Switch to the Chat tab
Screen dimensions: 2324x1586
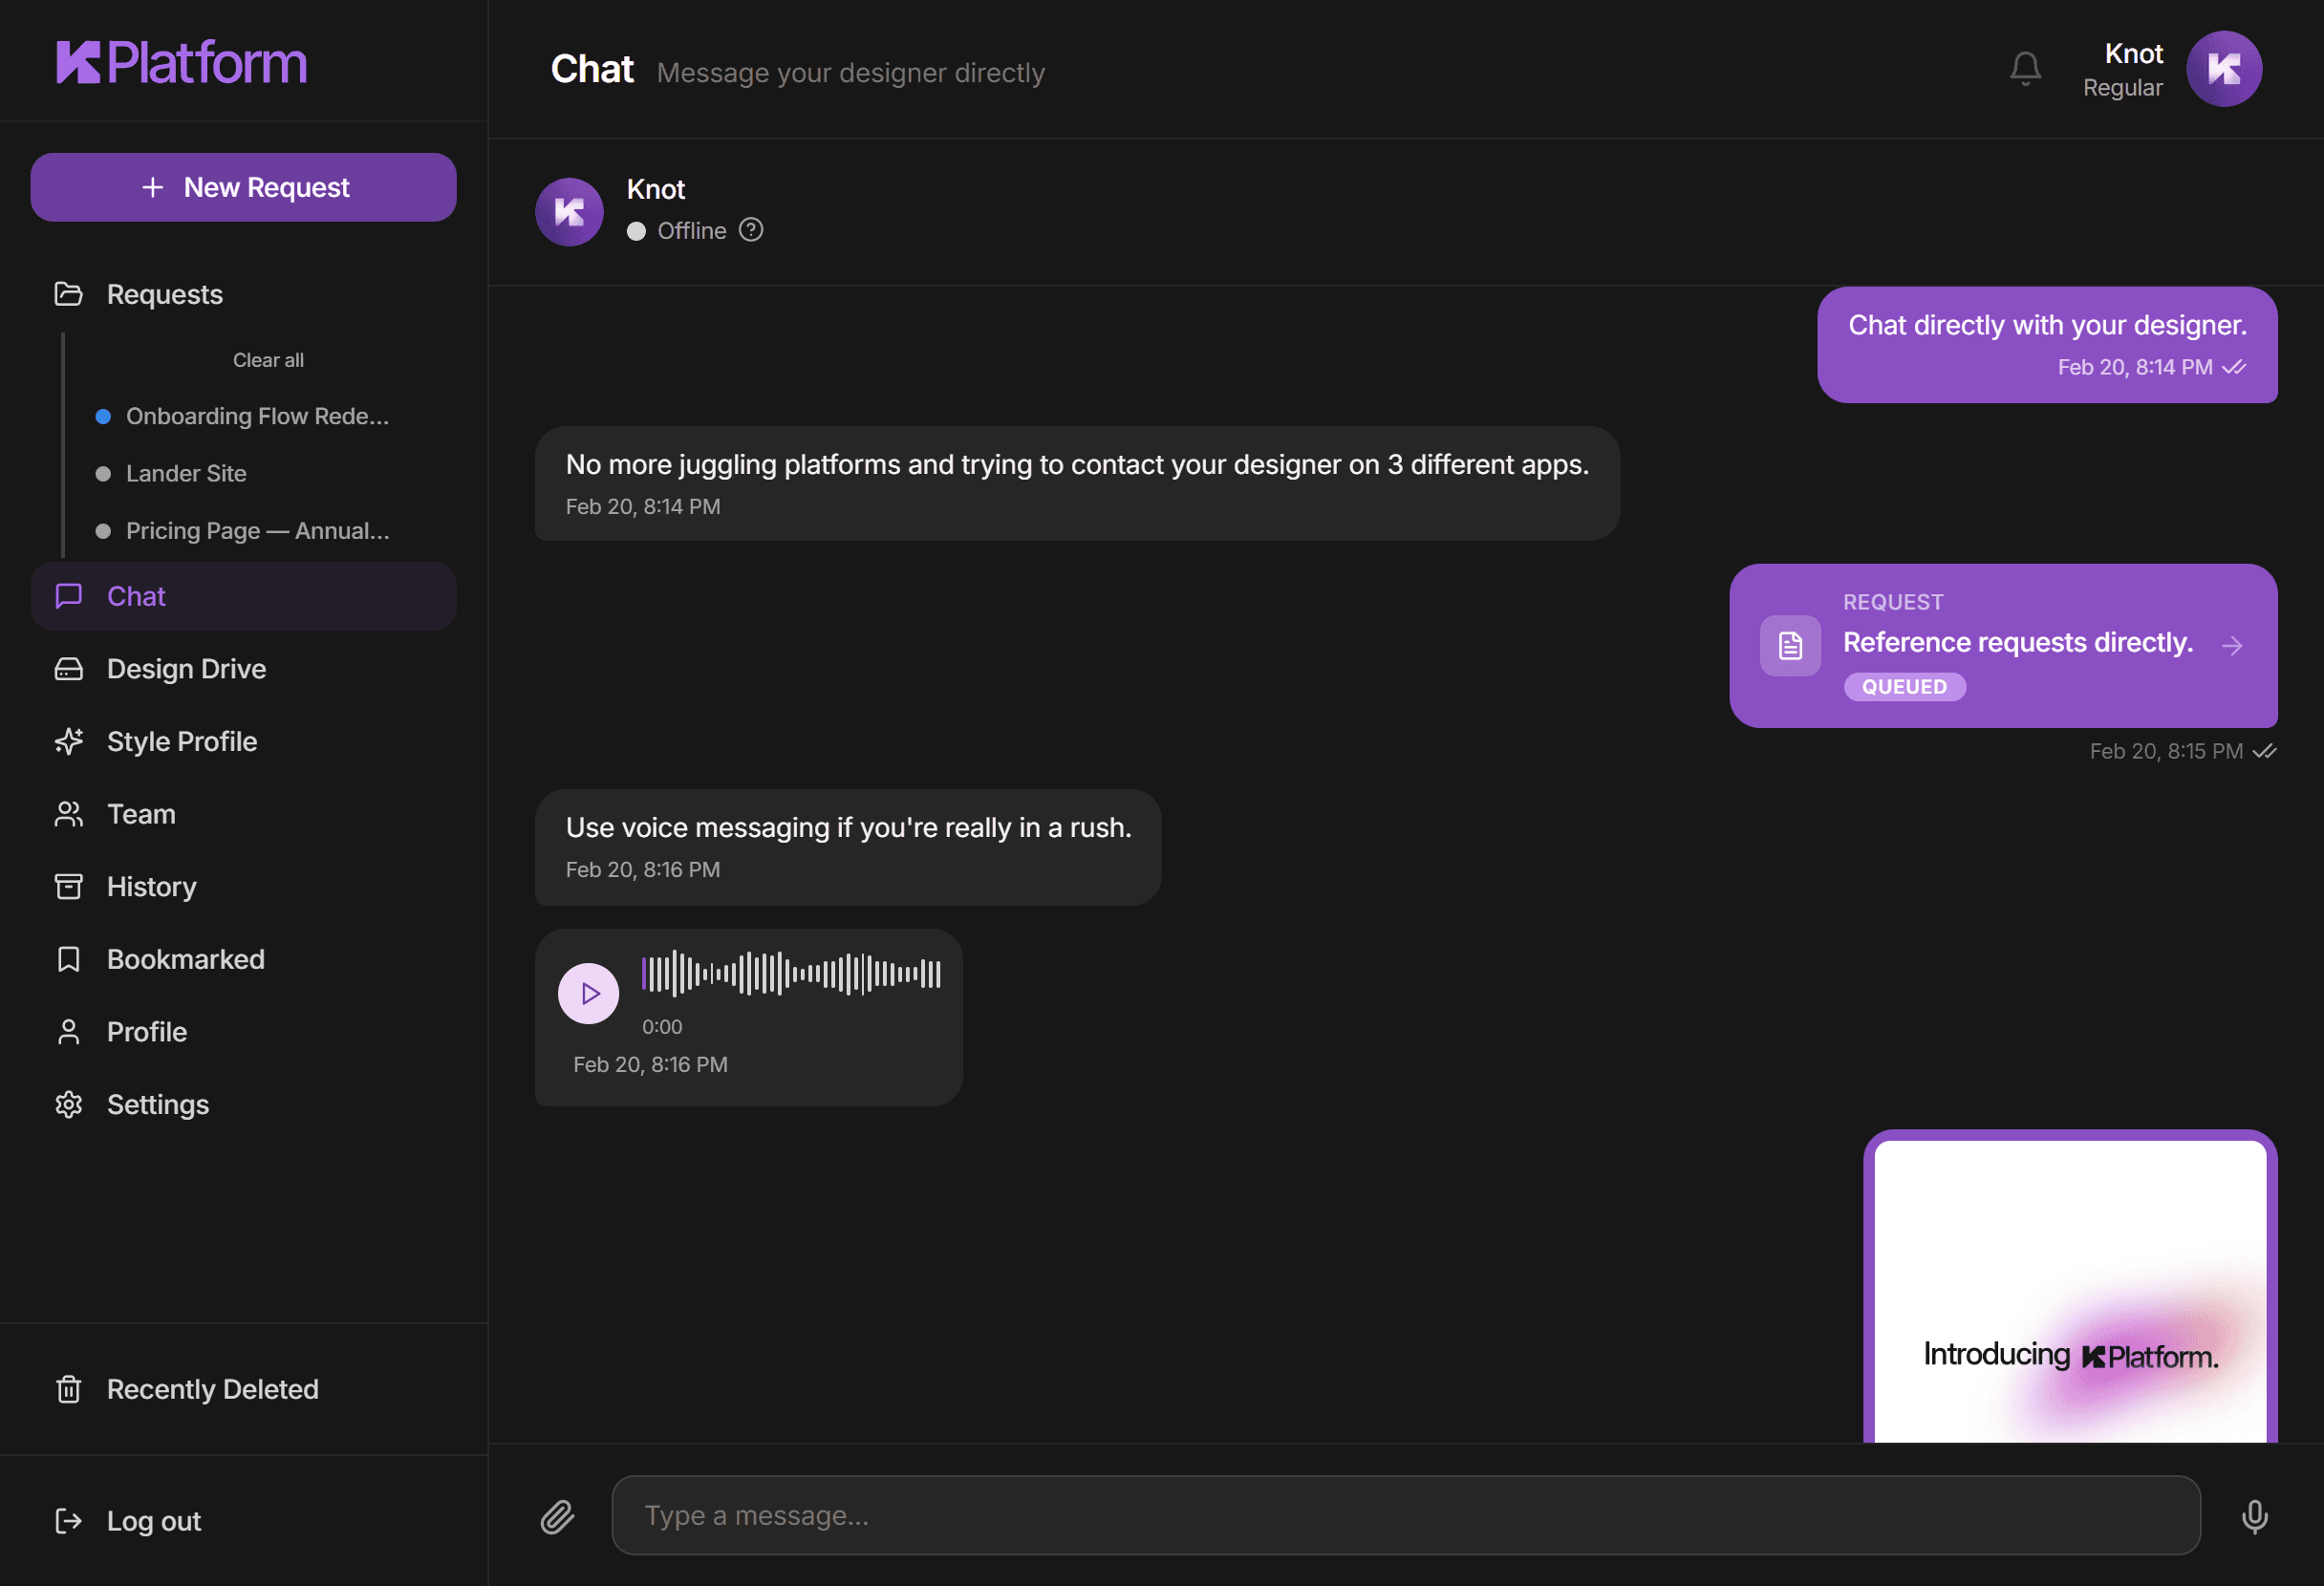pos(136,596)
